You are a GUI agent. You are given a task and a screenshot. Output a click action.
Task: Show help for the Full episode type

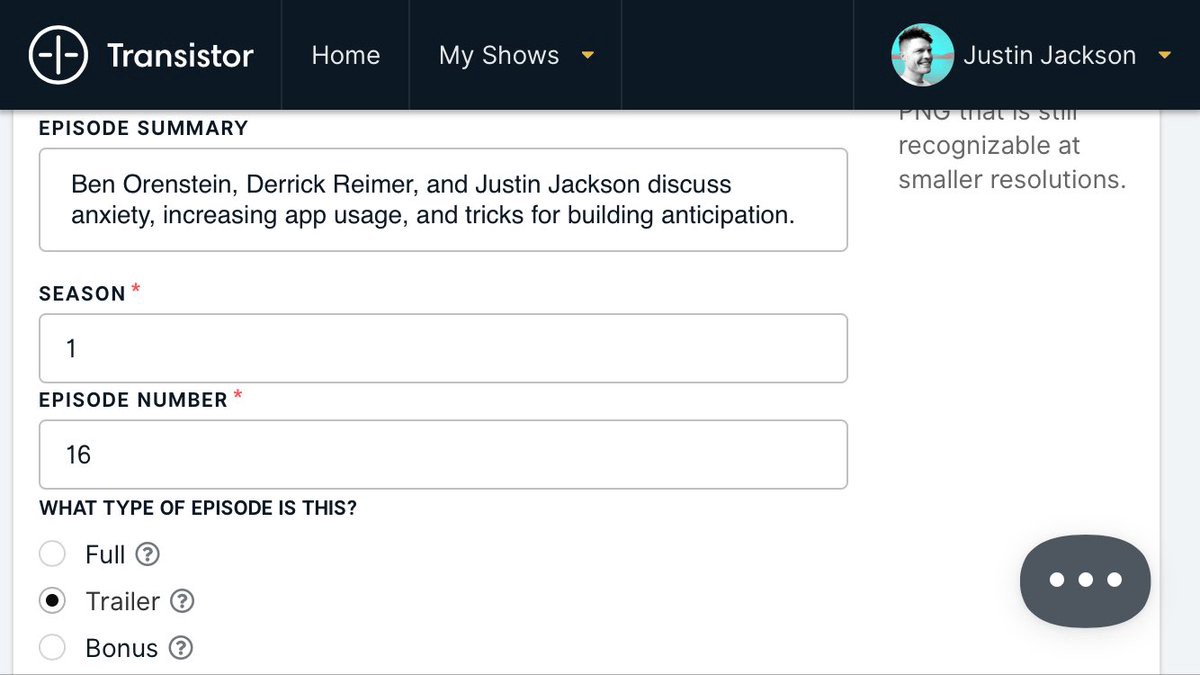[148, 554]
